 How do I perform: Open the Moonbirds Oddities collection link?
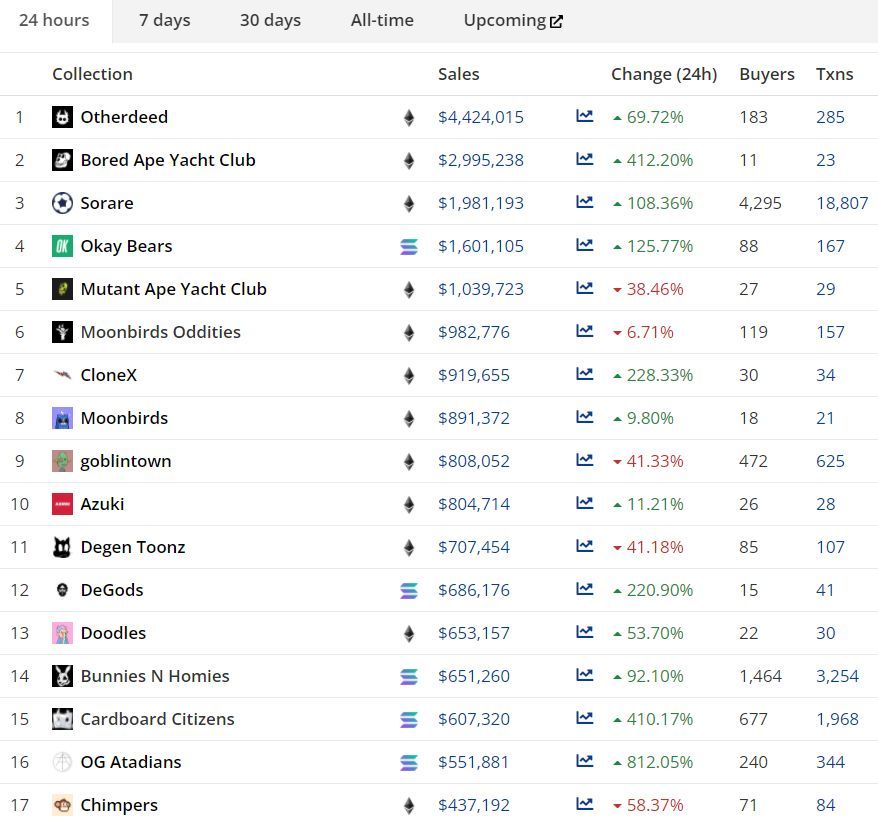click(x=161, y=332)
